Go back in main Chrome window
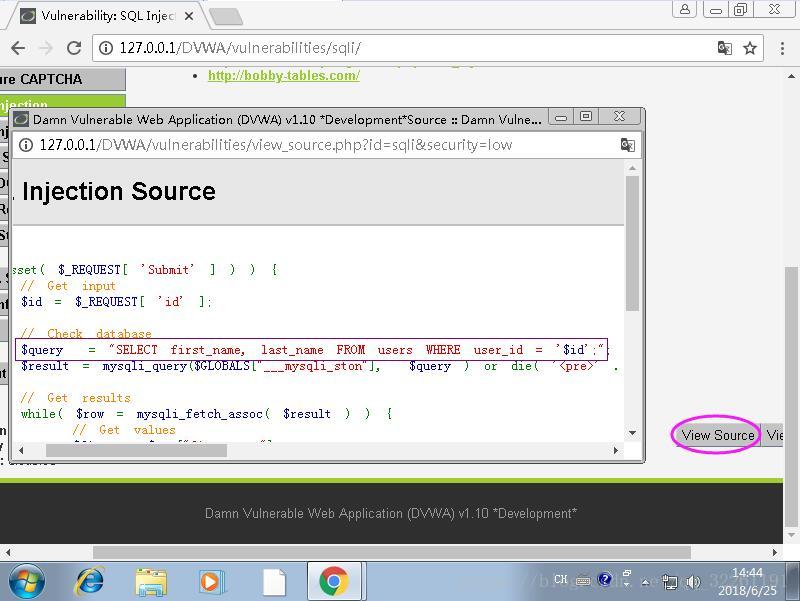 pos(18,48)
